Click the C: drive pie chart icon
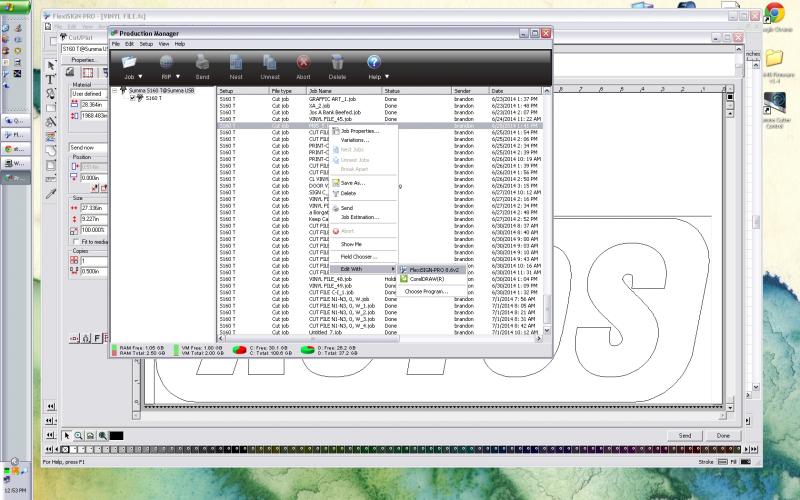This screenshot has width=800, height=500. (239, 350)
